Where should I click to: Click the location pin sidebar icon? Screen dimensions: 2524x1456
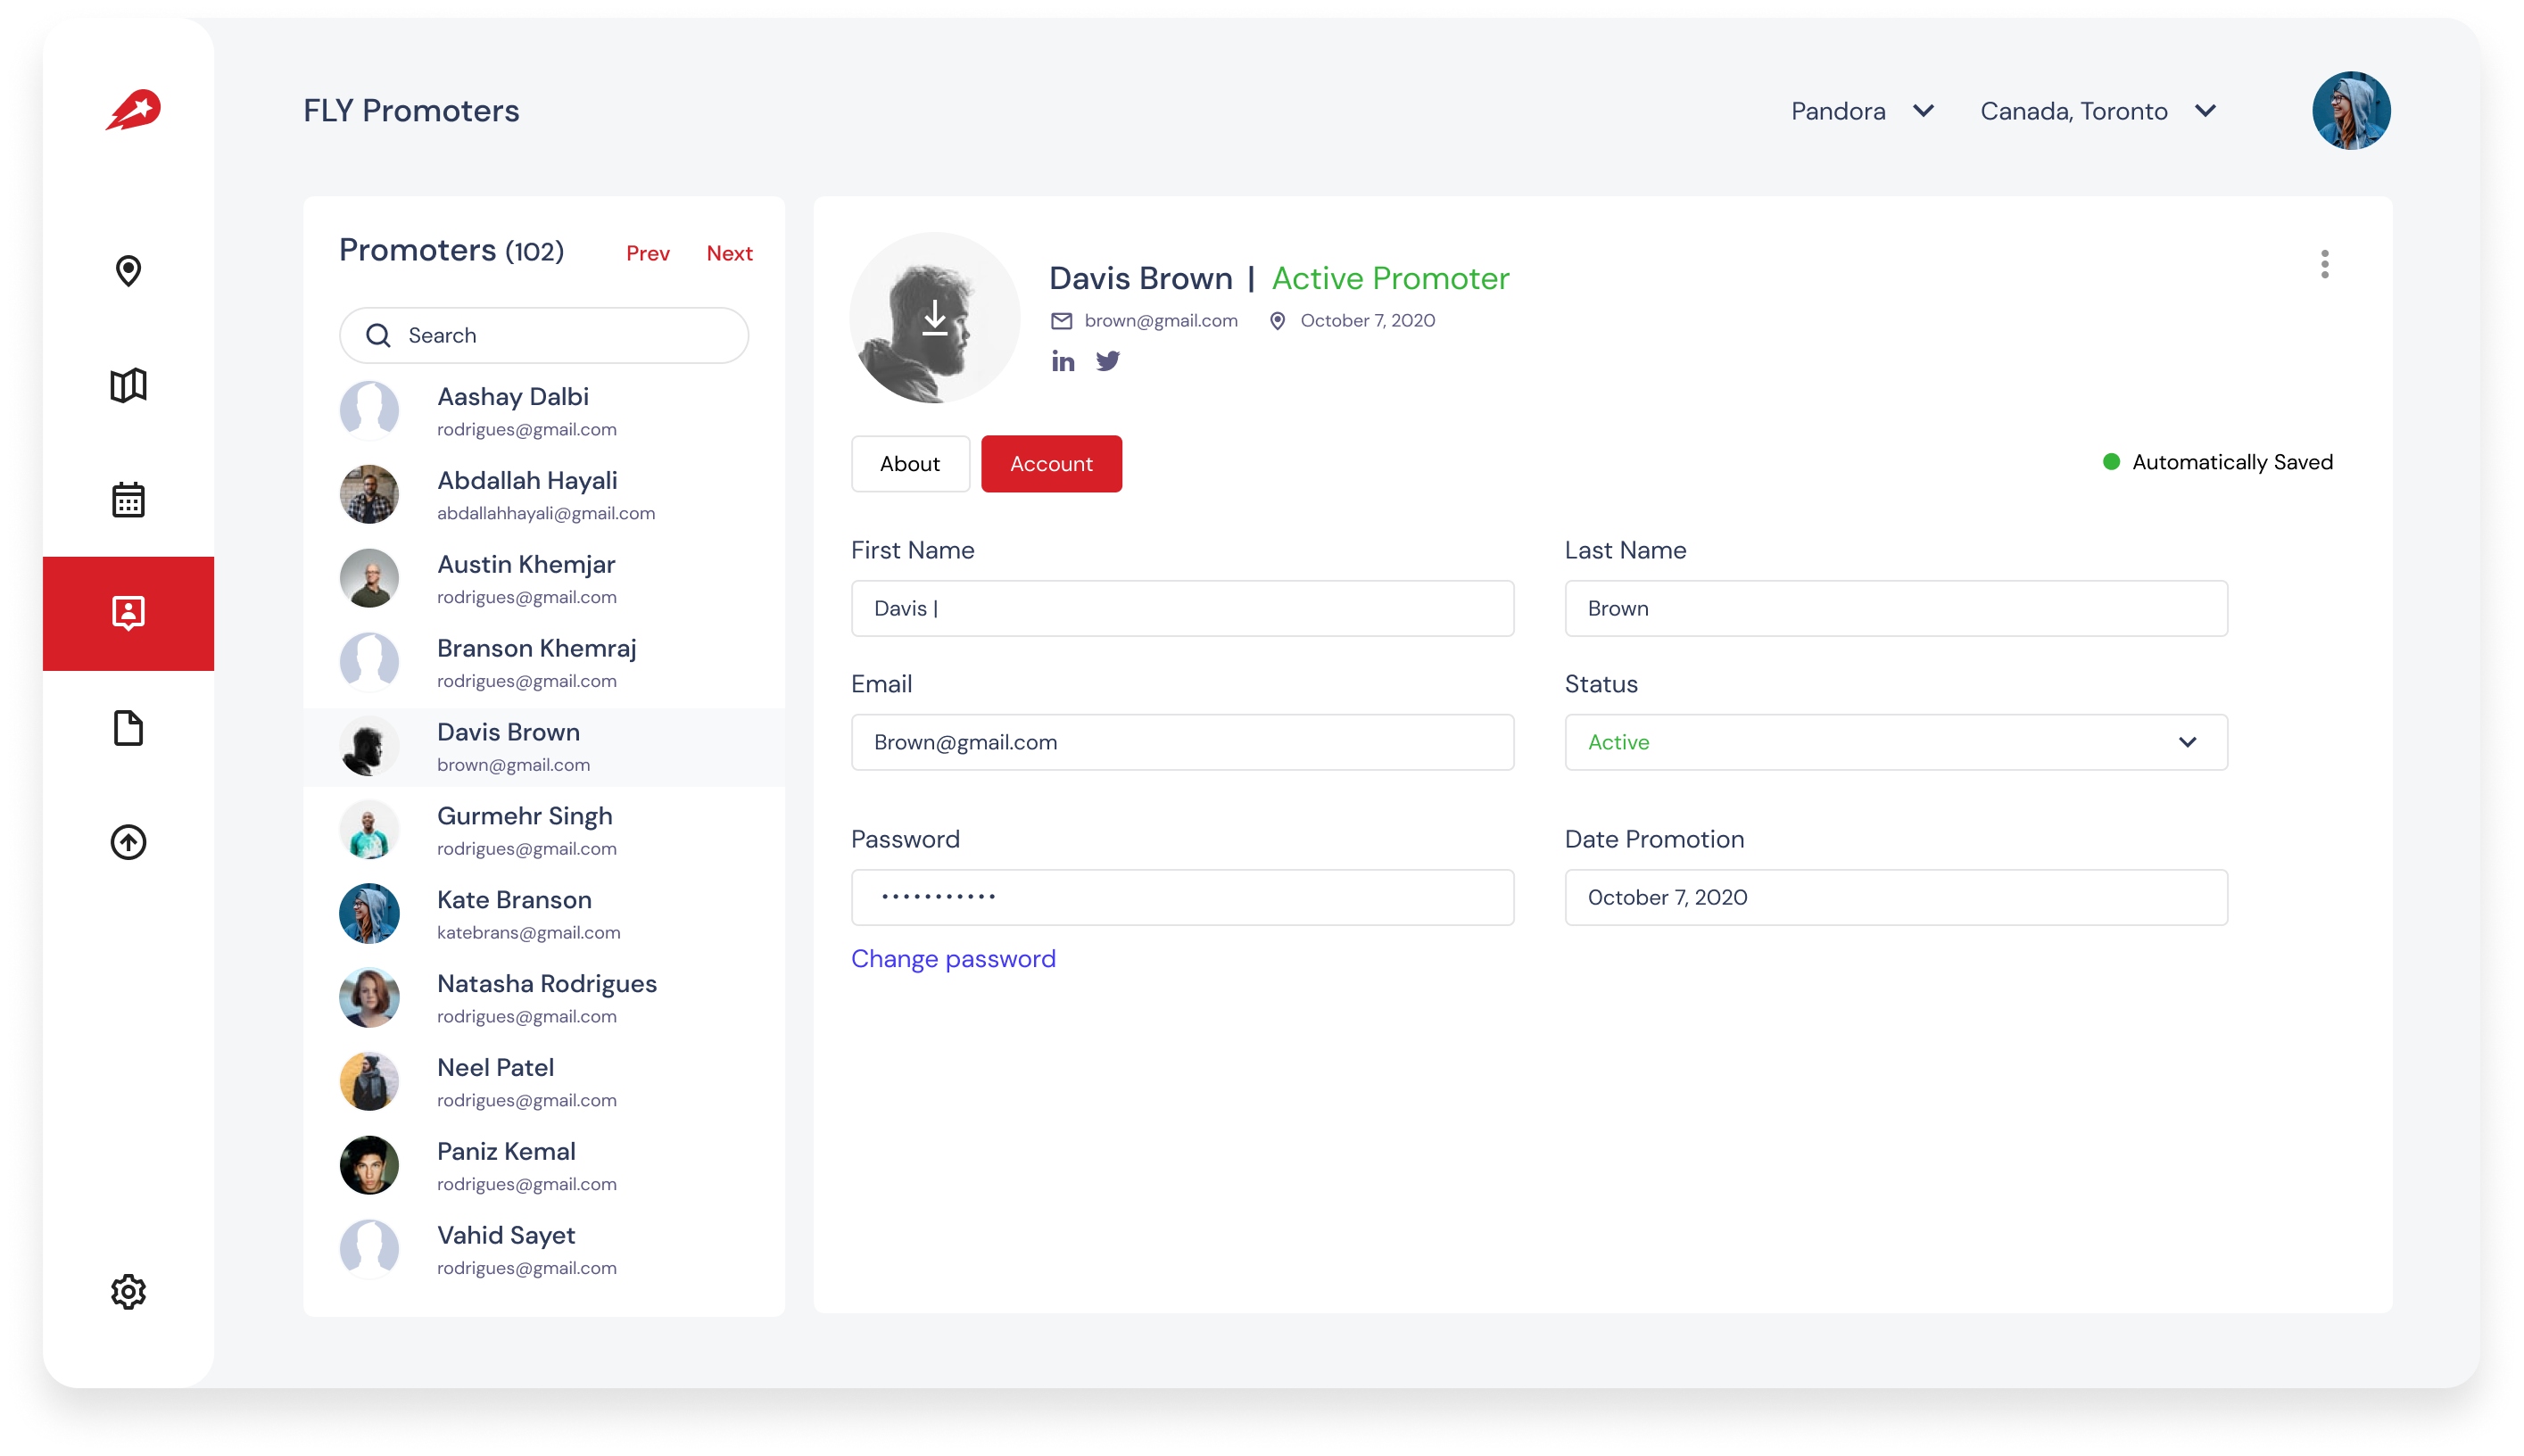pyautogui.click(x=128, y=270)
